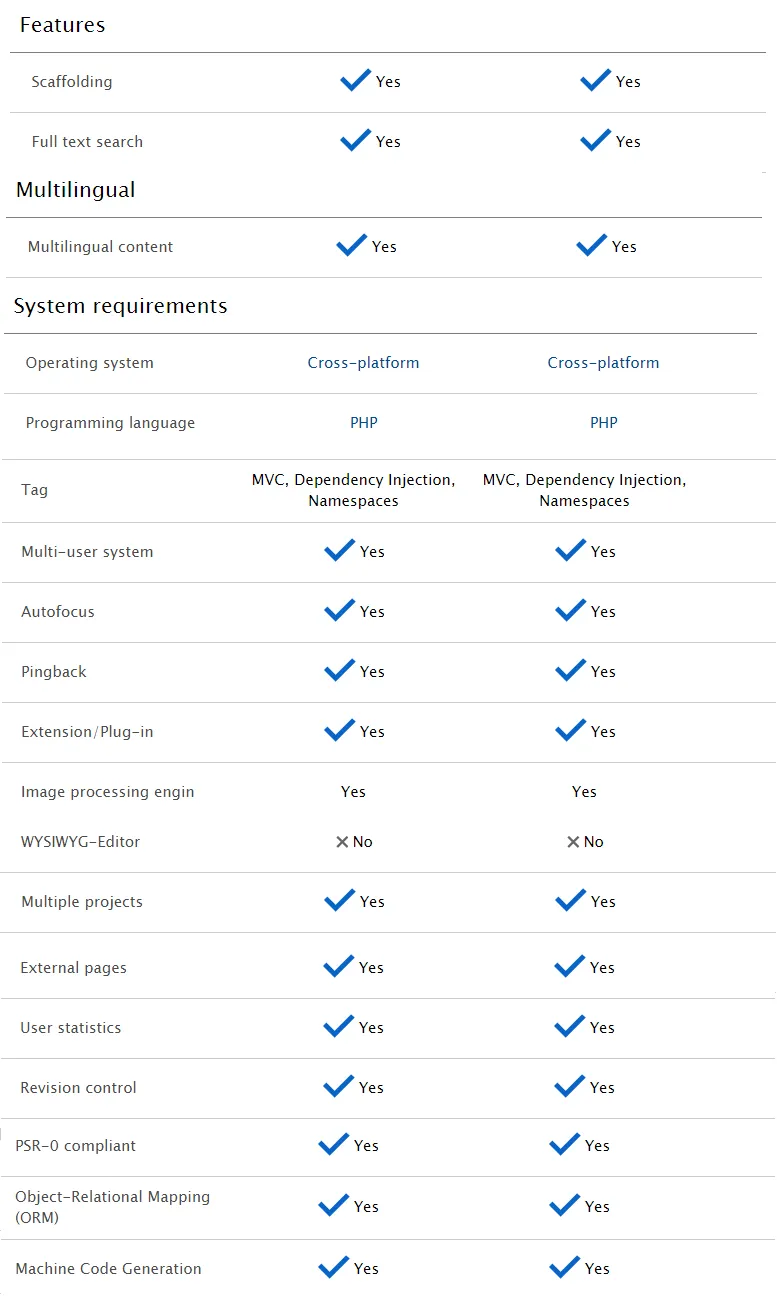Click Multi-user system checkmark, second column
This screenshot has height=1302, width=777.
pyautogui.click(x=570, y=551)
